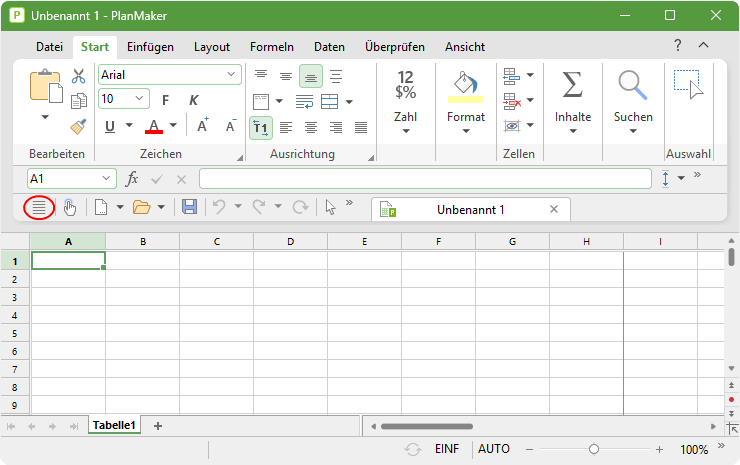Add new sheet with plus button
Image resolution: width=740 pixels, height=465 pixels.
pos(158,426)
